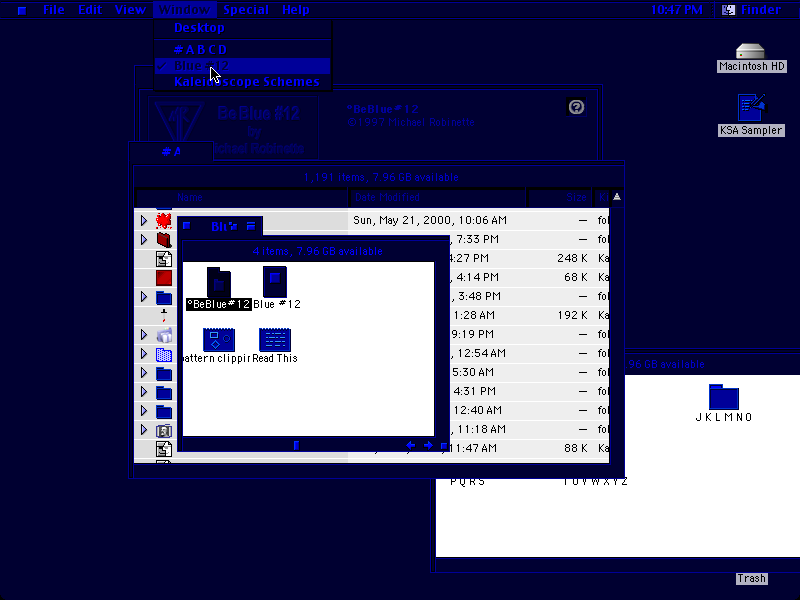800x600 pixels.
Task: Click the zoom box in the Blue #12 title tab
Action: 232,226
